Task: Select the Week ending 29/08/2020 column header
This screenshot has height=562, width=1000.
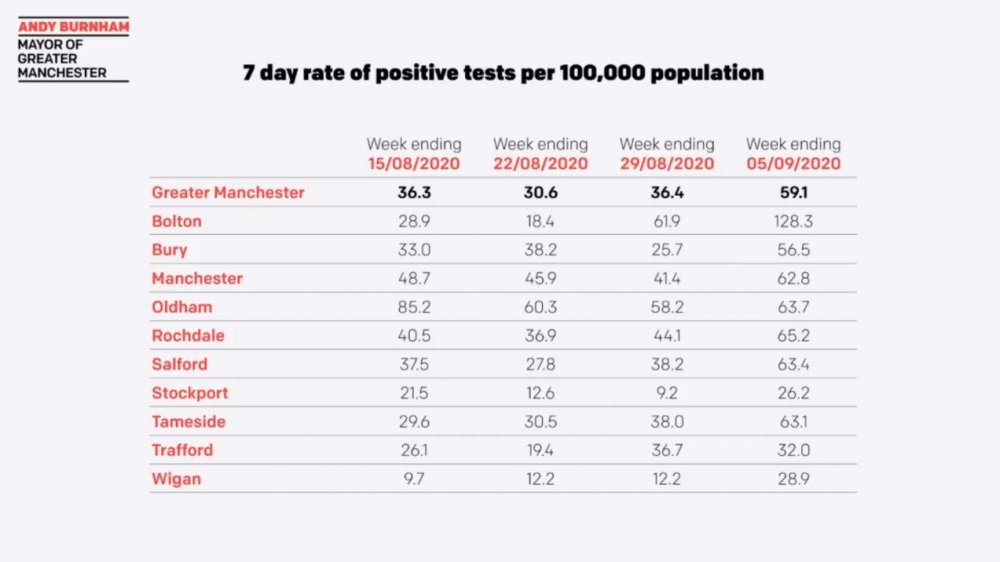Action: point(667,154)
